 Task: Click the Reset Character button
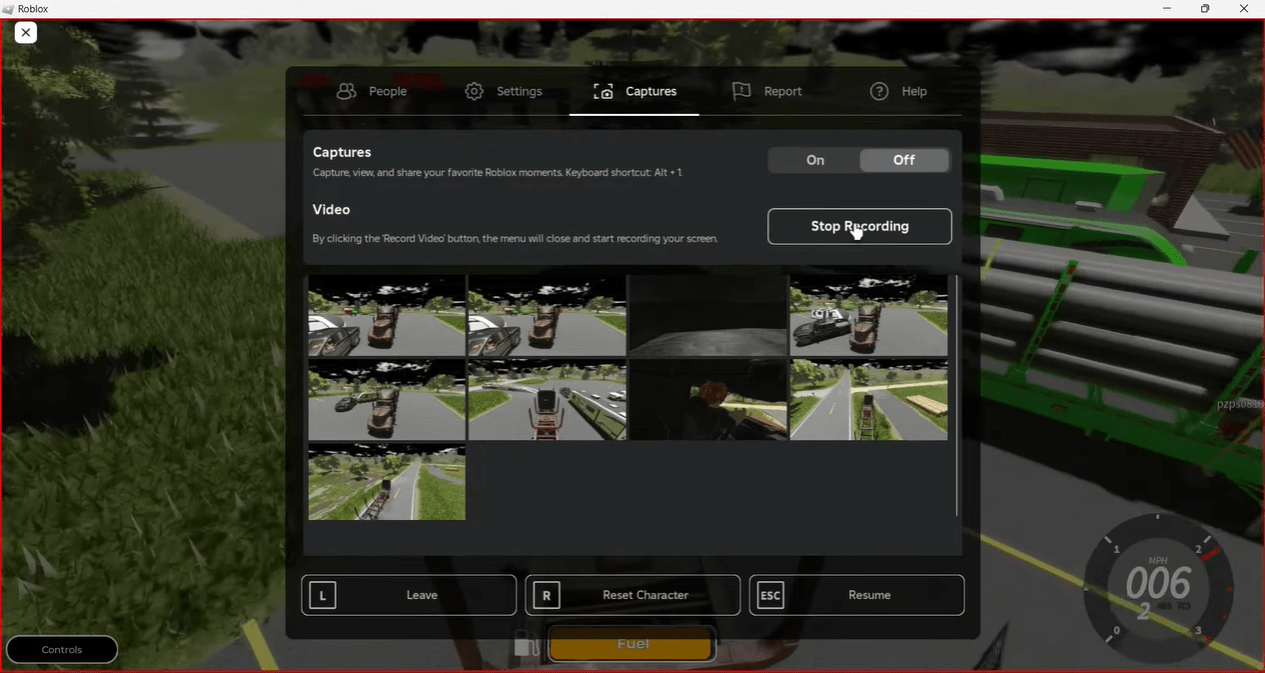coord(633,595)
